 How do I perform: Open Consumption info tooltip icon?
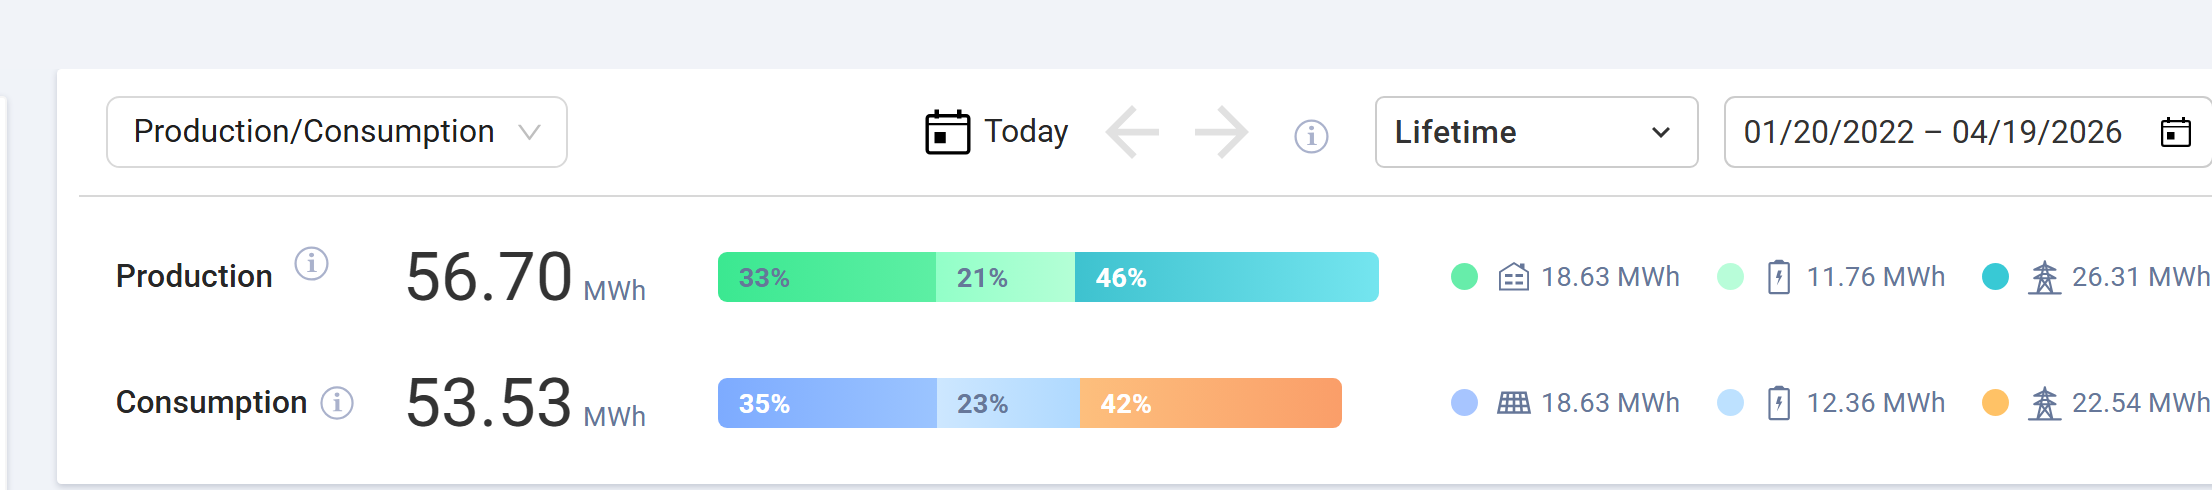pos(337,403)
